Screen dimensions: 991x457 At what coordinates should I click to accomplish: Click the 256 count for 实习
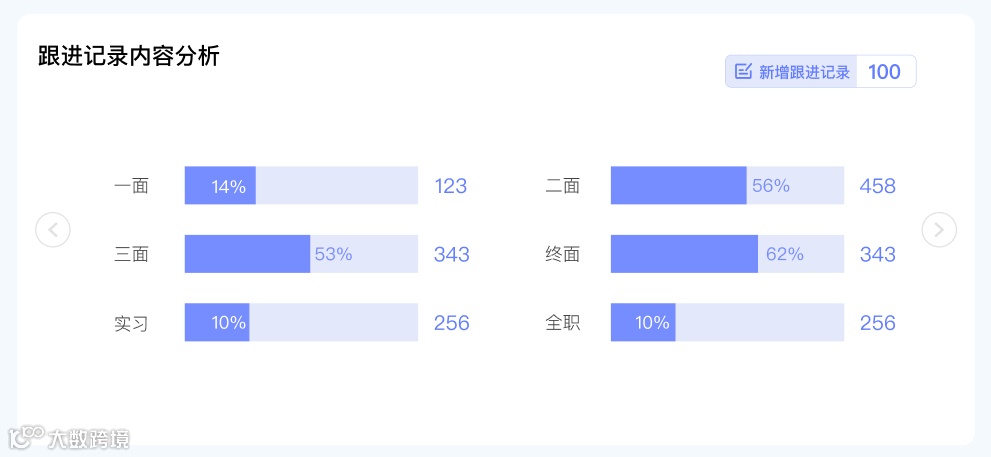(x=451, y=322)
